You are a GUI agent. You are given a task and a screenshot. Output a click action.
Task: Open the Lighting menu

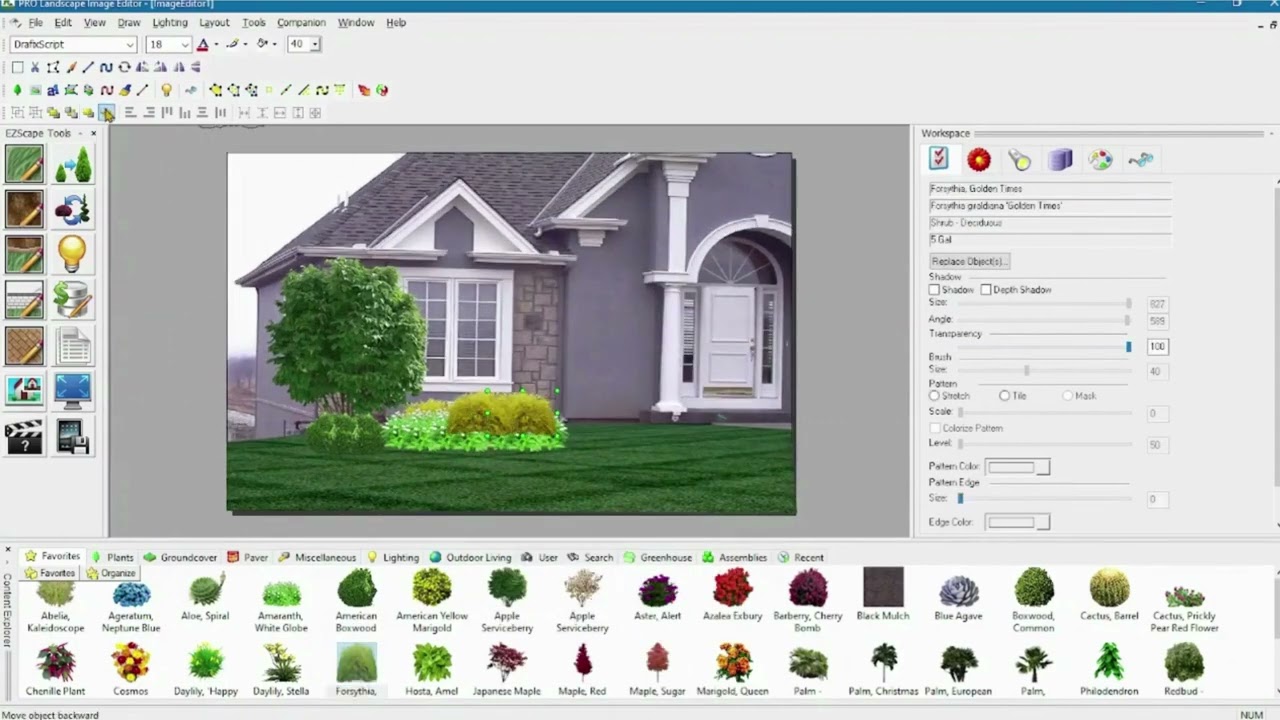(169, 22)
